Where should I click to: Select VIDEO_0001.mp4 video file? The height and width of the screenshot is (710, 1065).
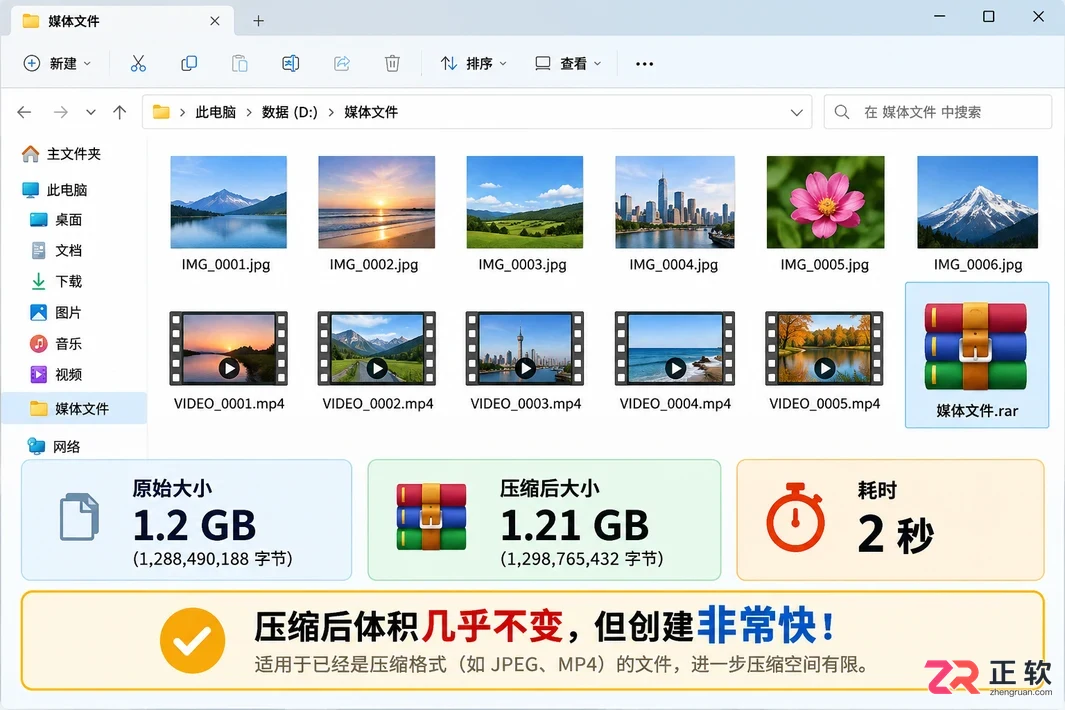228,361
